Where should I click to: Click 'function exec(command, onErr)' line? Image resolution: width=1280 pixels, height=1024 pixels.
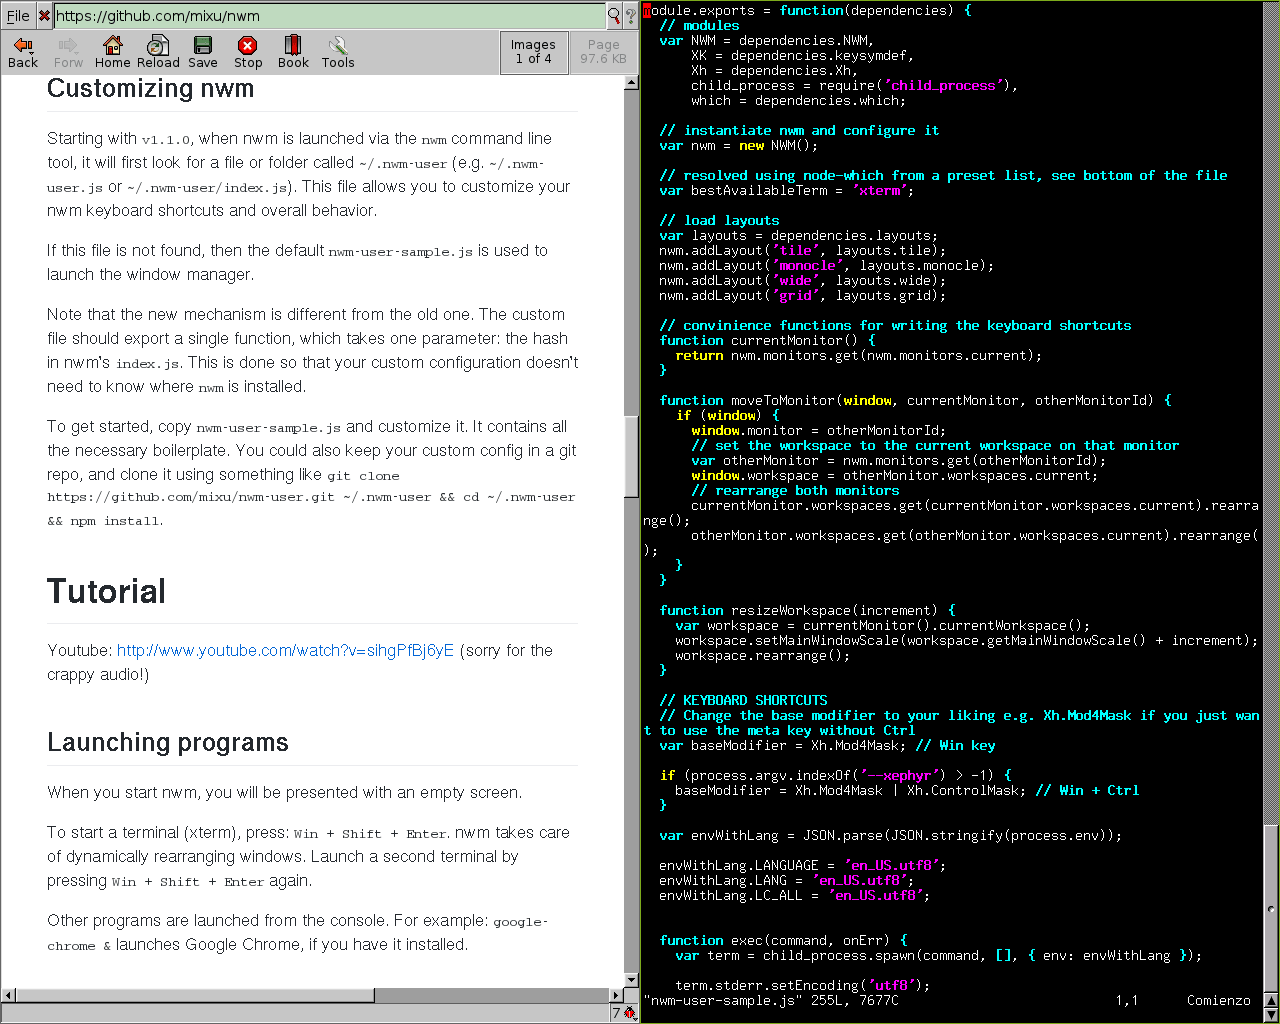pos(783,941)
